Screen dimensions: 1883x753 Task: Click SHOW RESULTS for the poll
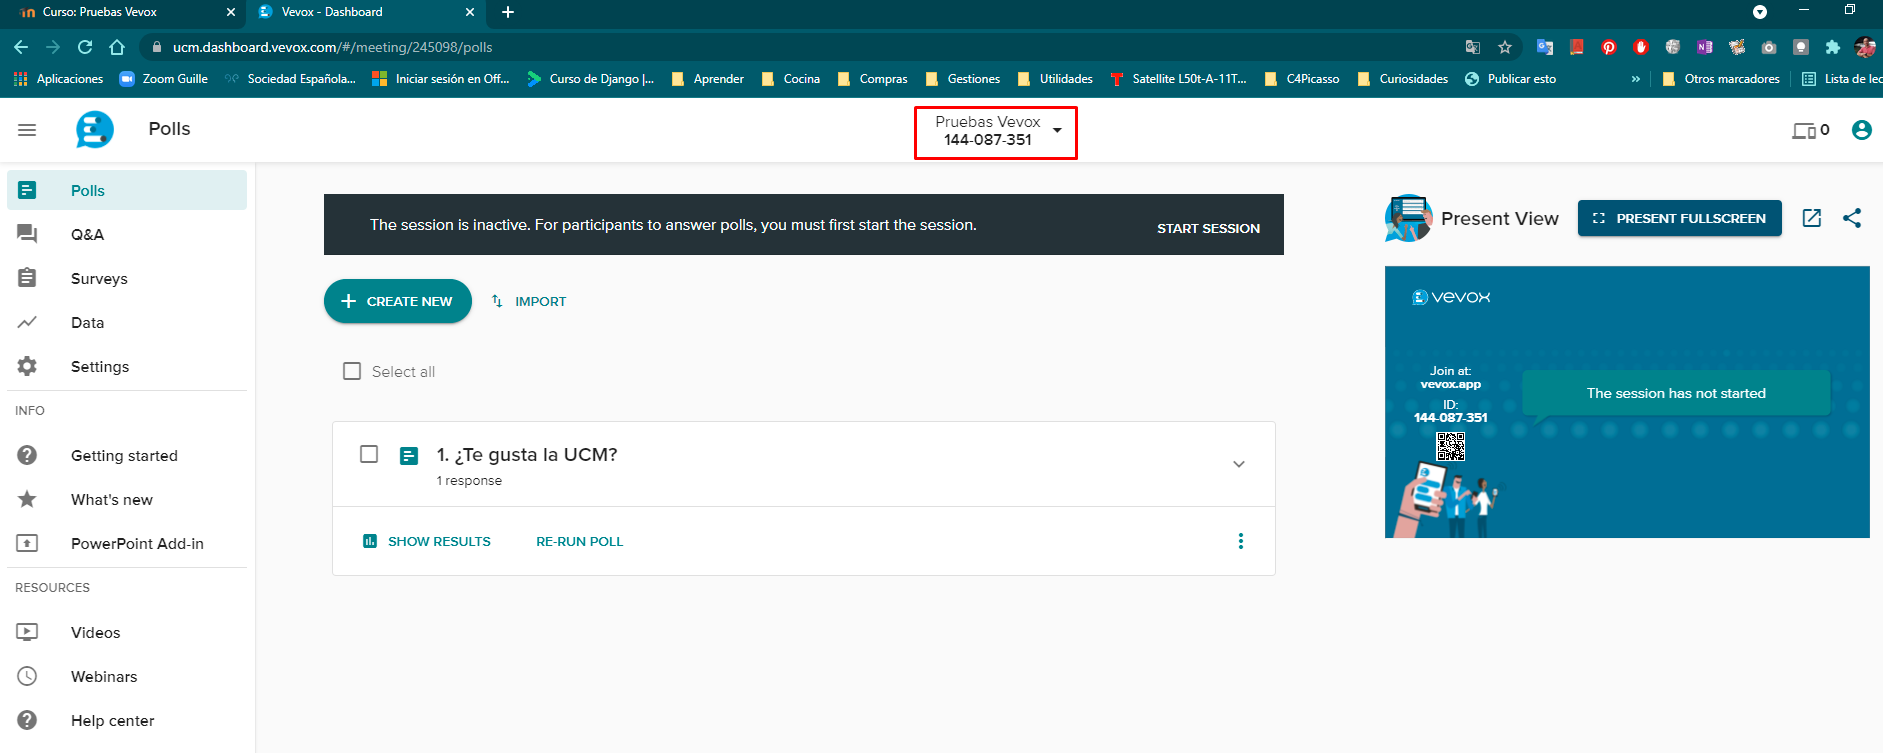tap(427, 541)
